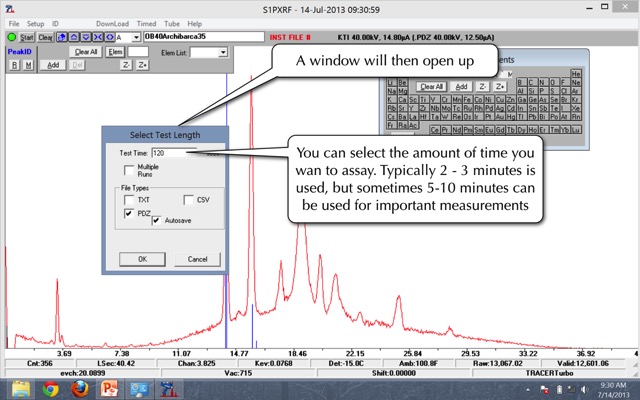
Task: Click the horizontal compress arrows icon
Action: [98, 38]
